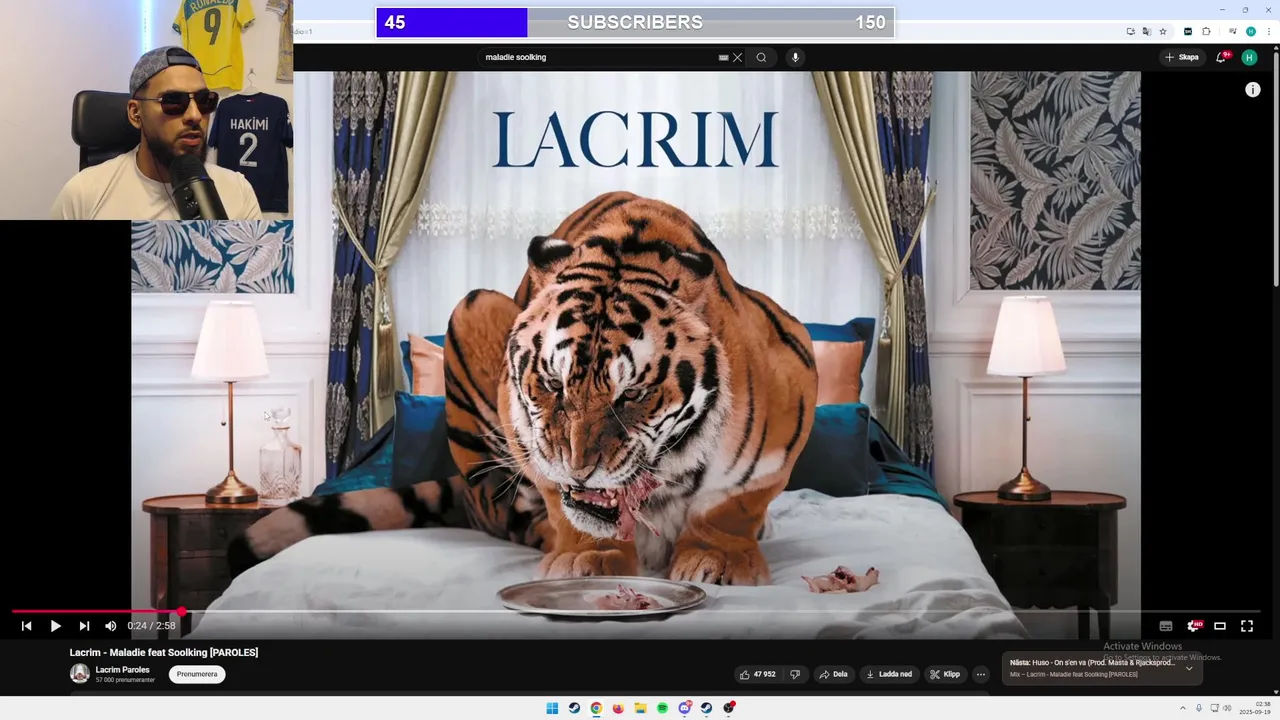This screenshot has height=720, width=1280.
Task: Click the Nästa: Huso - On s'en va text
Action: [1092, 662]
